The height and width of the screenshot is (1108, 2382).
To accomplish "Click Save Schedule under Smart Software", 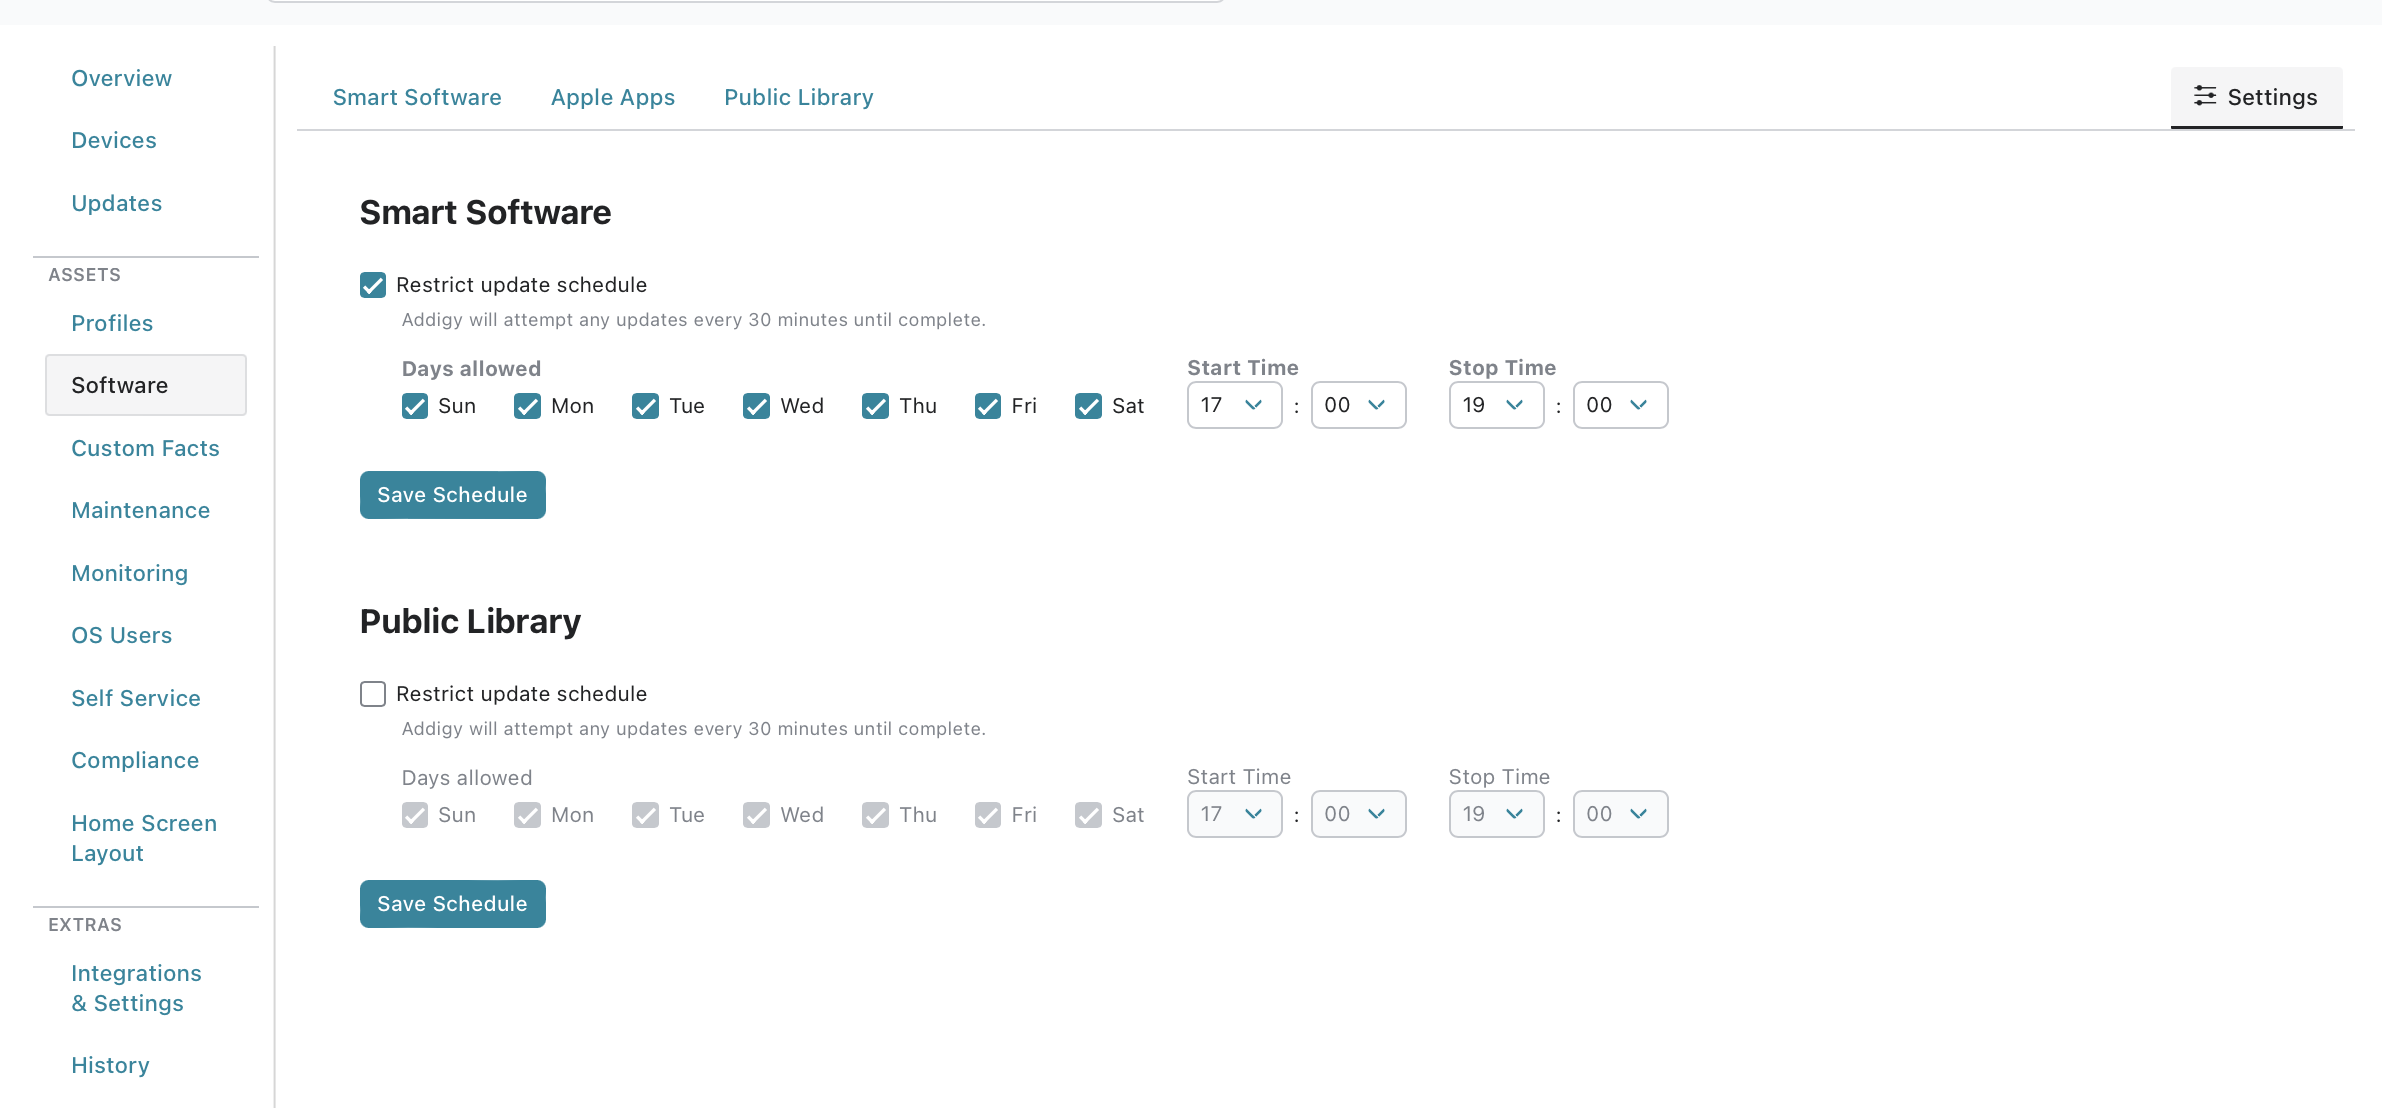I will (x=452, y=494).
